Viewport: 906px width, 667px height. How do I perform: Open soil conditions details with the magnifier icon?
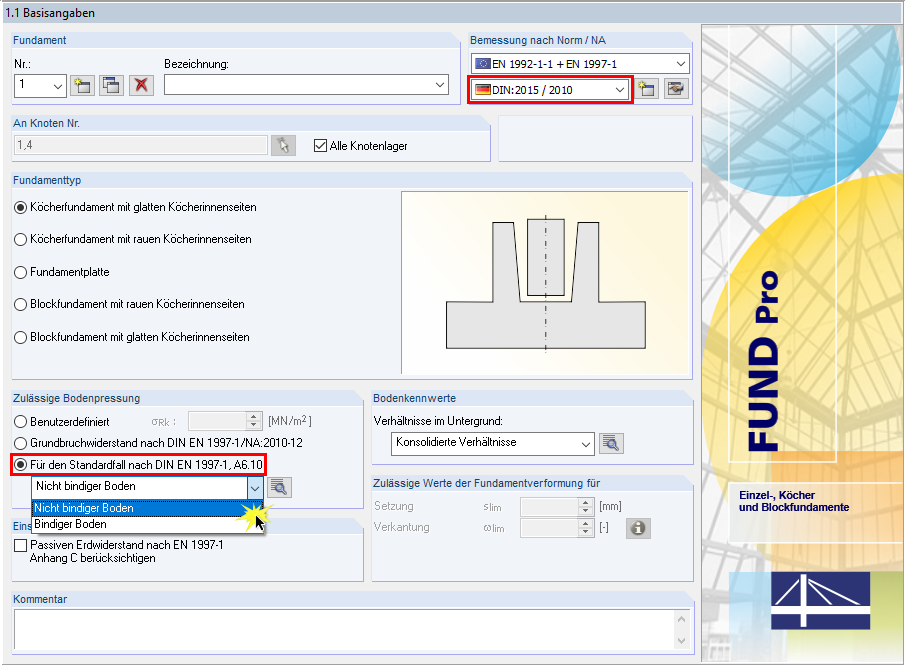point(610,442)
